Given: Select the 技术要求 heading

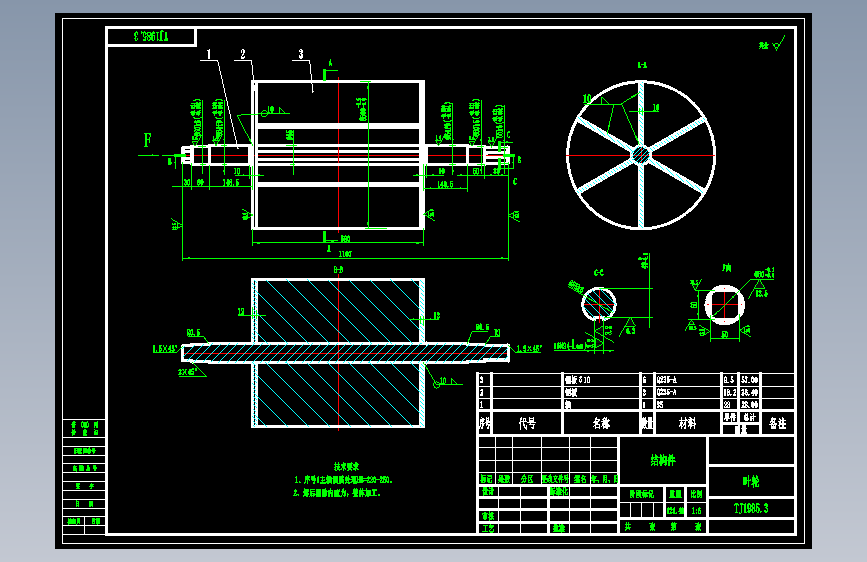Looking at the screenshot, I should tap(346, 466).
